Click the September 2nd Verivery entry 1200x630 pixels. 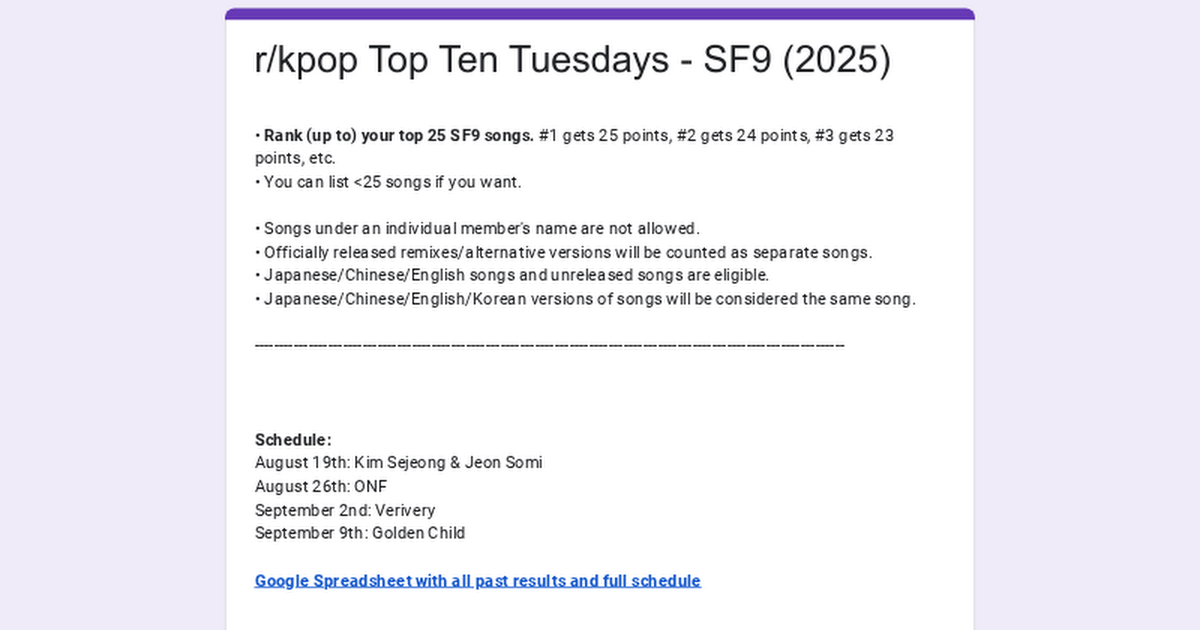[x=345, y=510]
